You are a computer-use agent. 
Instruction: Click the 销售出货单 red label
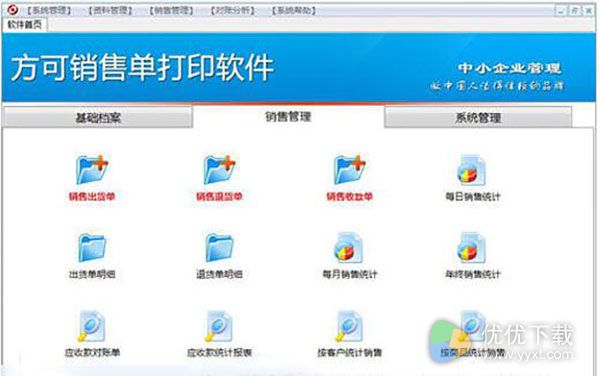92,197
